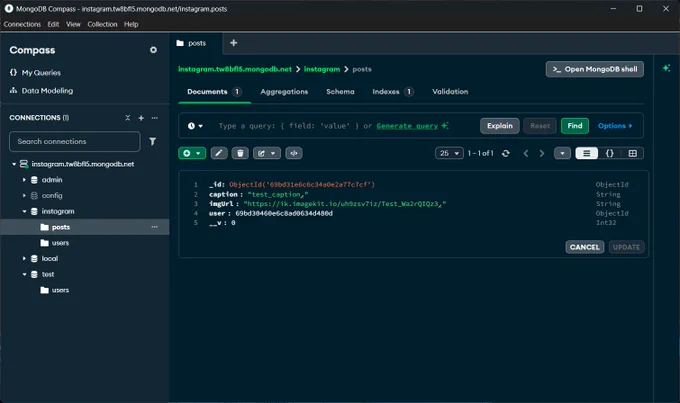Viewport: 680px width, 403px height.
Task: Select the admin database
Action: [x=52, y=180]
